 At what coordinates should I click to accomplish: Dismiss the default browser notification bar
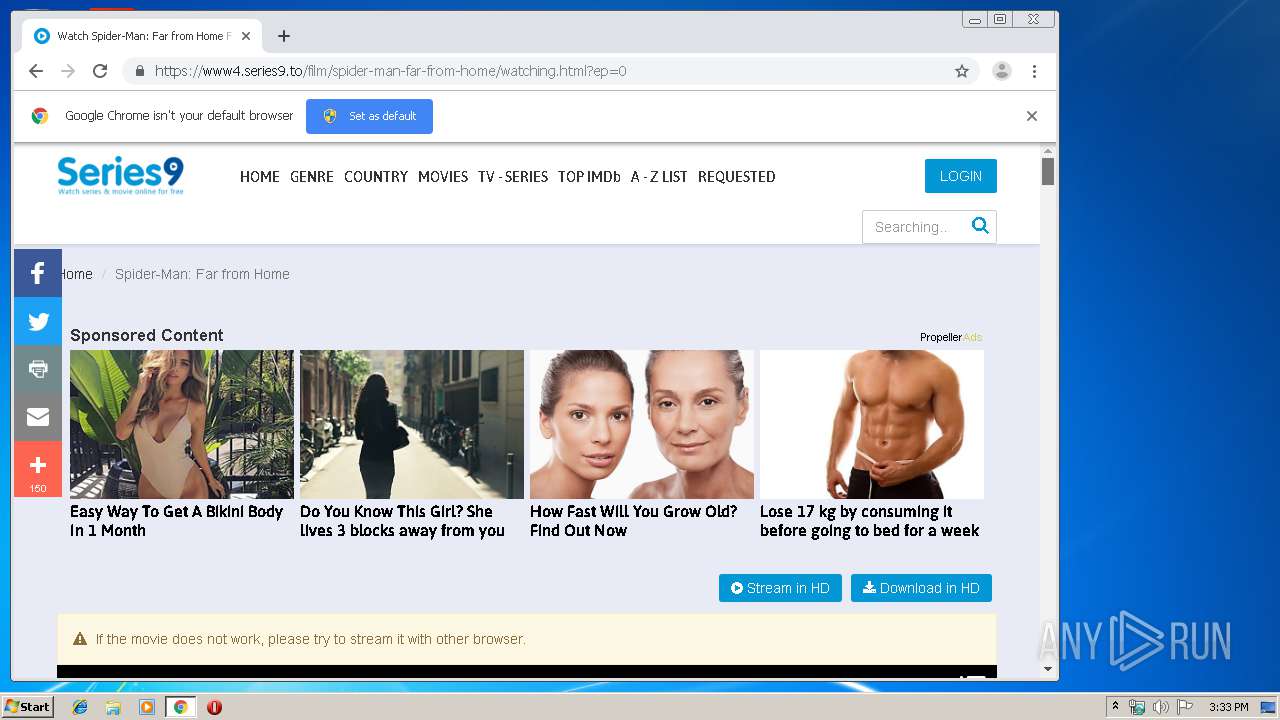click(x=1032, y=116)
